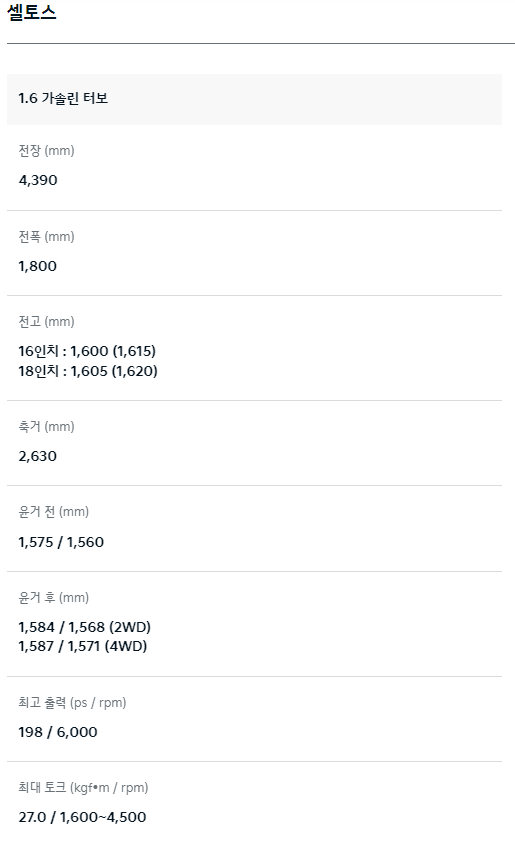Viewport: 515px width, 841px height.
Task: Click the 윤거 전 (mm) label
Action: [54, 512]
